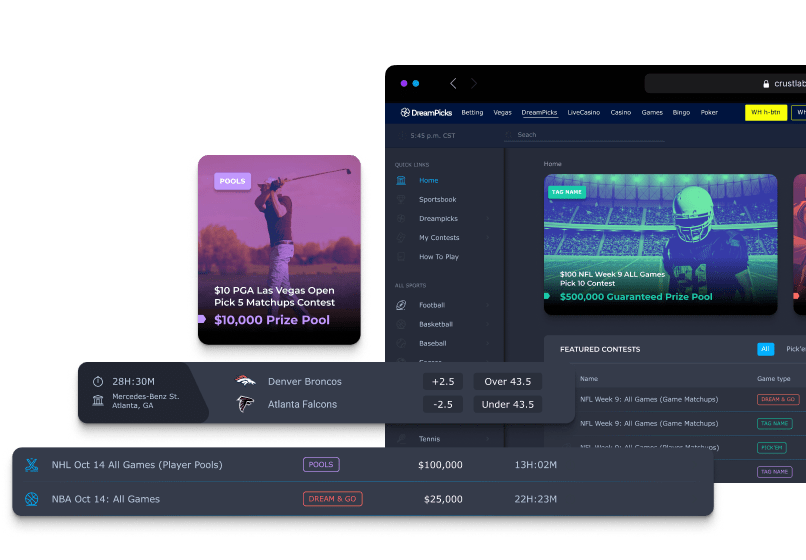
Task: Select the All filter in Featured Contests
Action: point(765,349)
